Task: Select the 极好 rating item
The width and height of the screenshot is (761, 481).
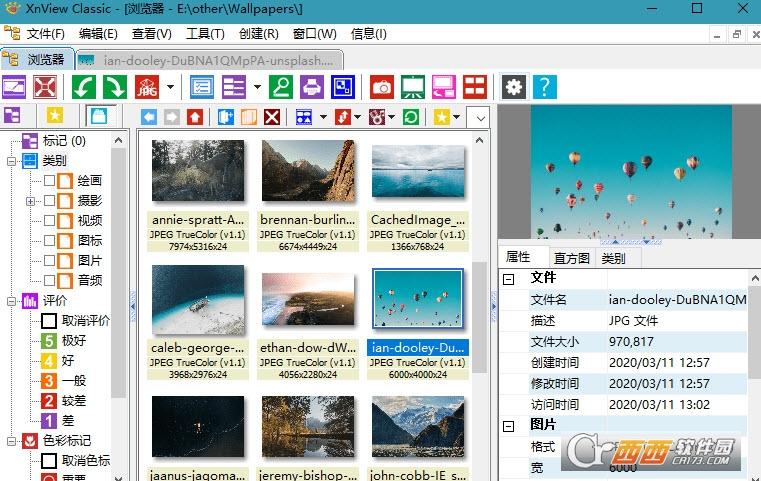Action: [x=75, y=341]
